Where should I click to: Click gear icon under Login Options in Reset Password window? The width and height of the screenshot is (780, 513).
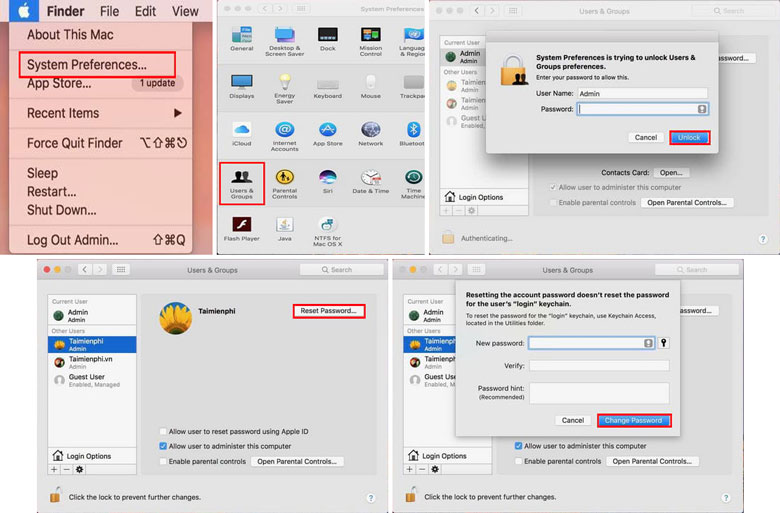click(79, 469)
